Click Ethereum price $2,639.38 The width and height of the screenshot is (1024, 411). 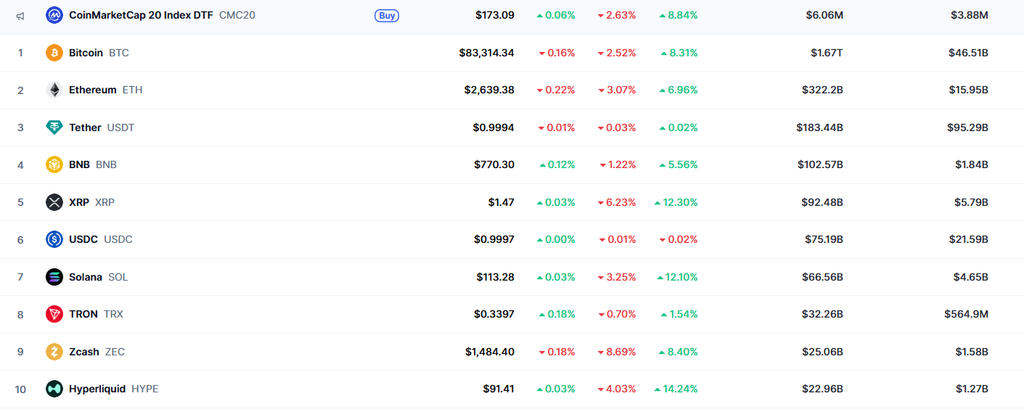click(489, 90)
